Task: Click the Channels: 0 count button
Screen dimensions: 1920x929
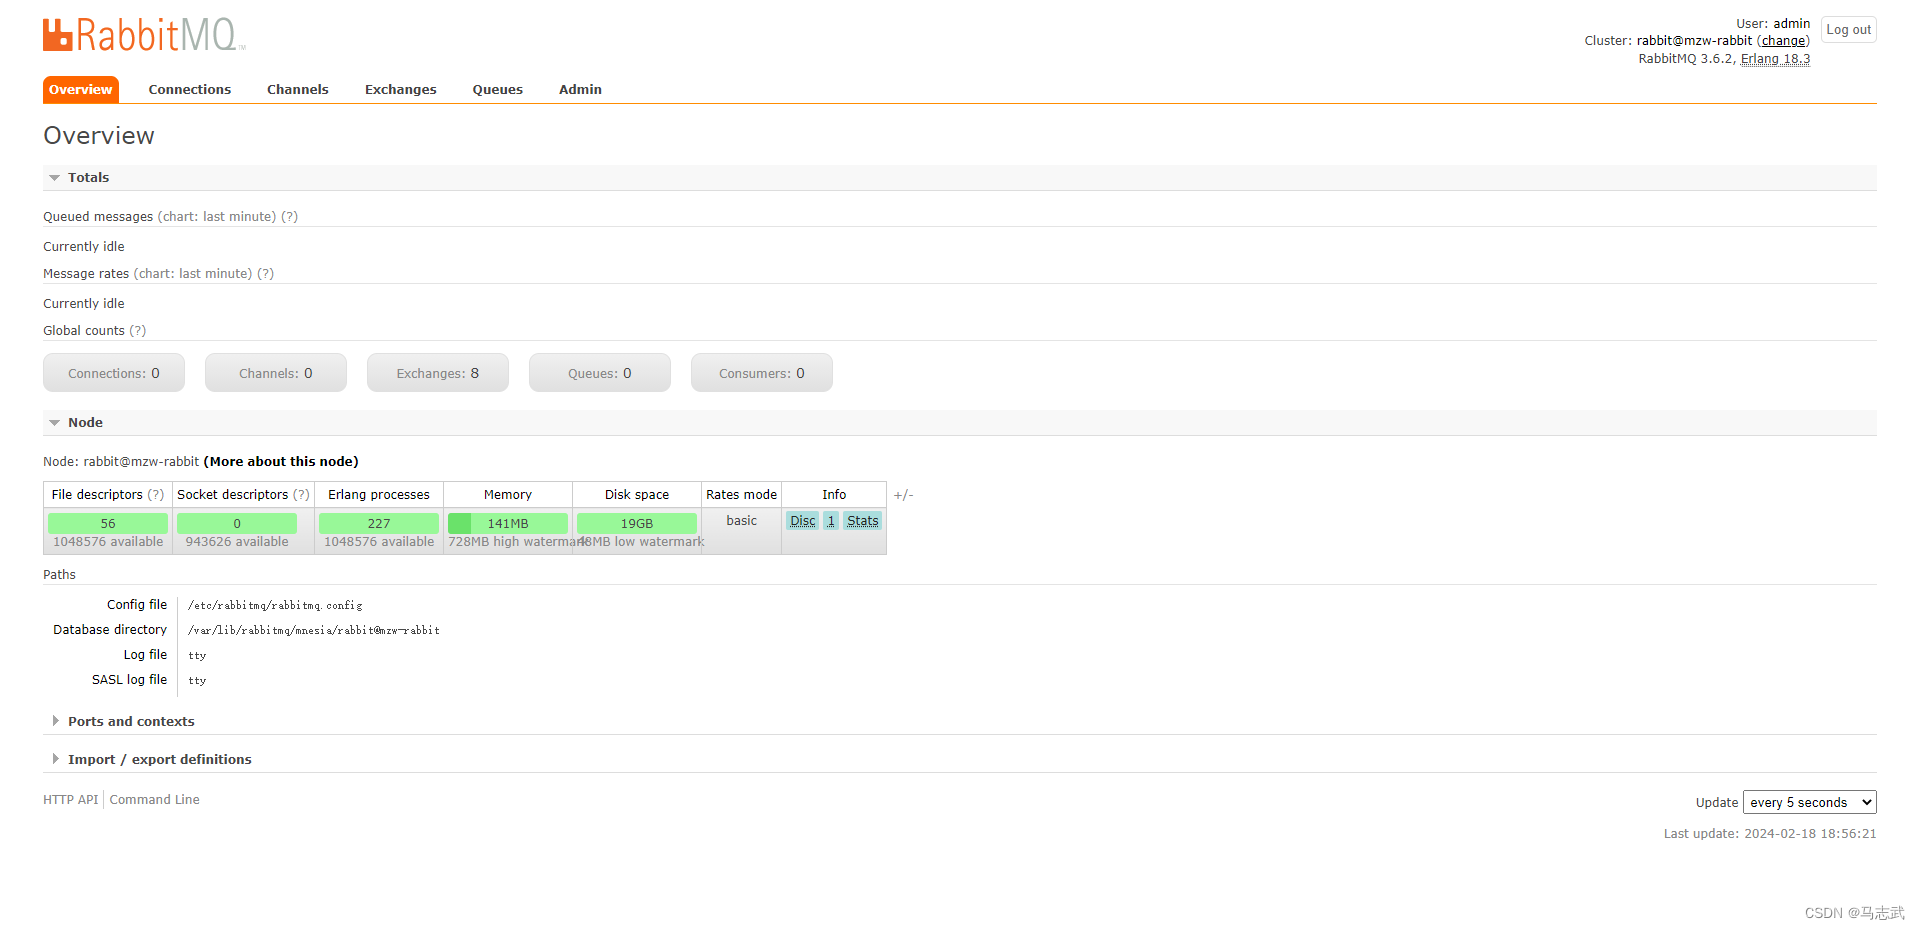Action: click(x=276, y=373)
